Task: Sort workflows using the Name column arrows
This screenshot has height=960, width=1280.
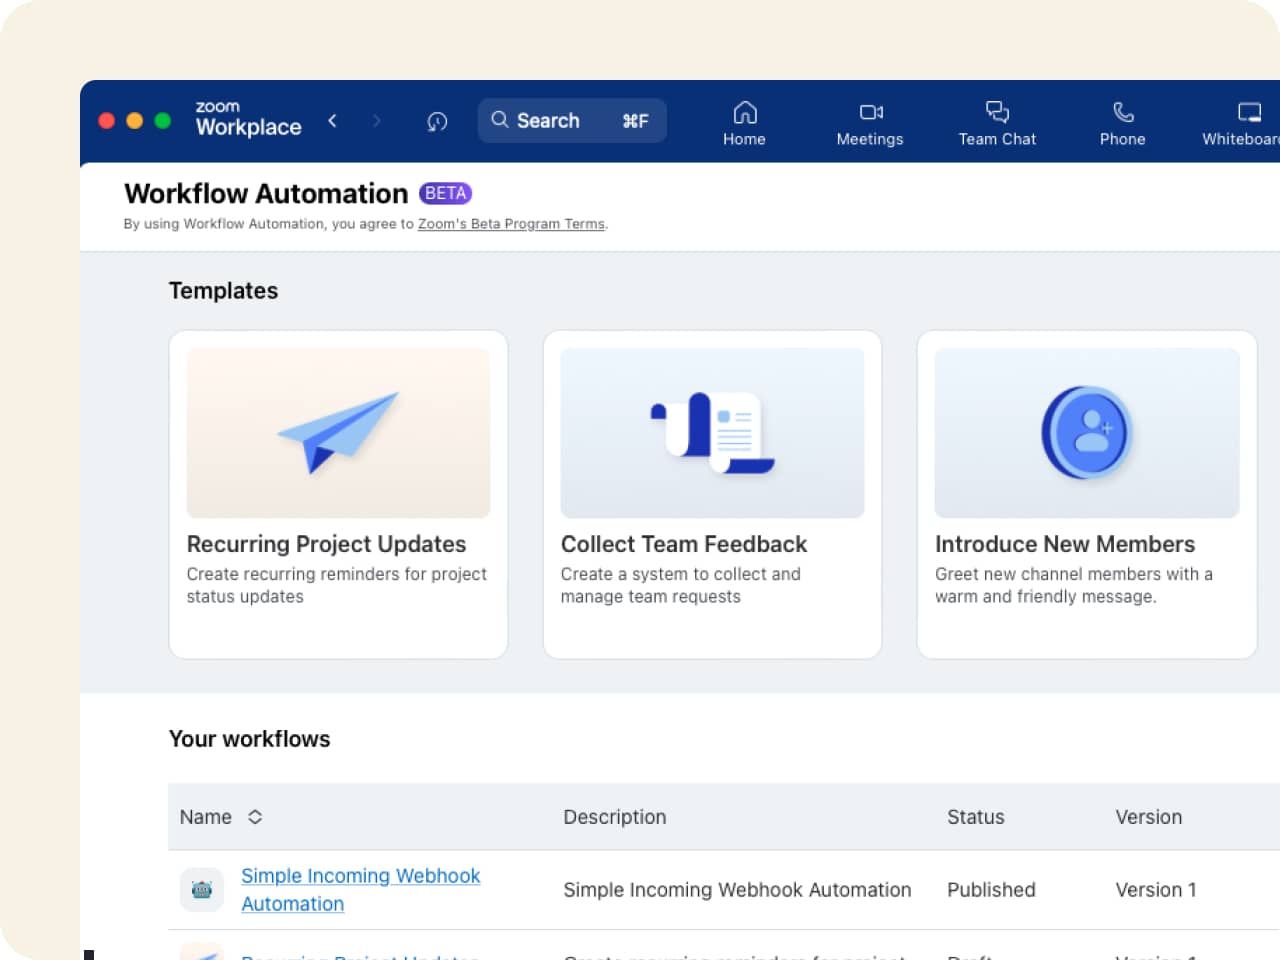Action: pos(255,817)
